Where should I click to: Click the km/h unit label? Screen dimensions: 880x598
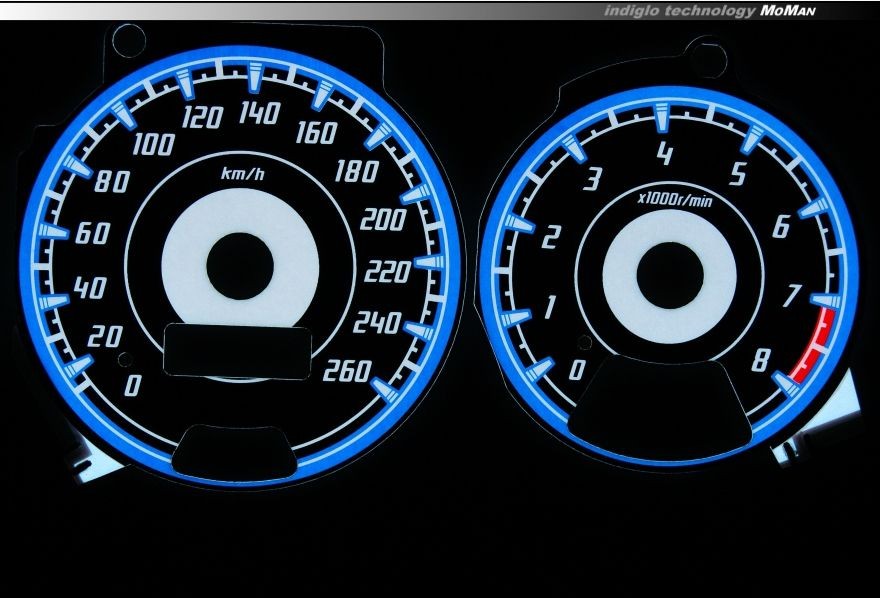243,175
